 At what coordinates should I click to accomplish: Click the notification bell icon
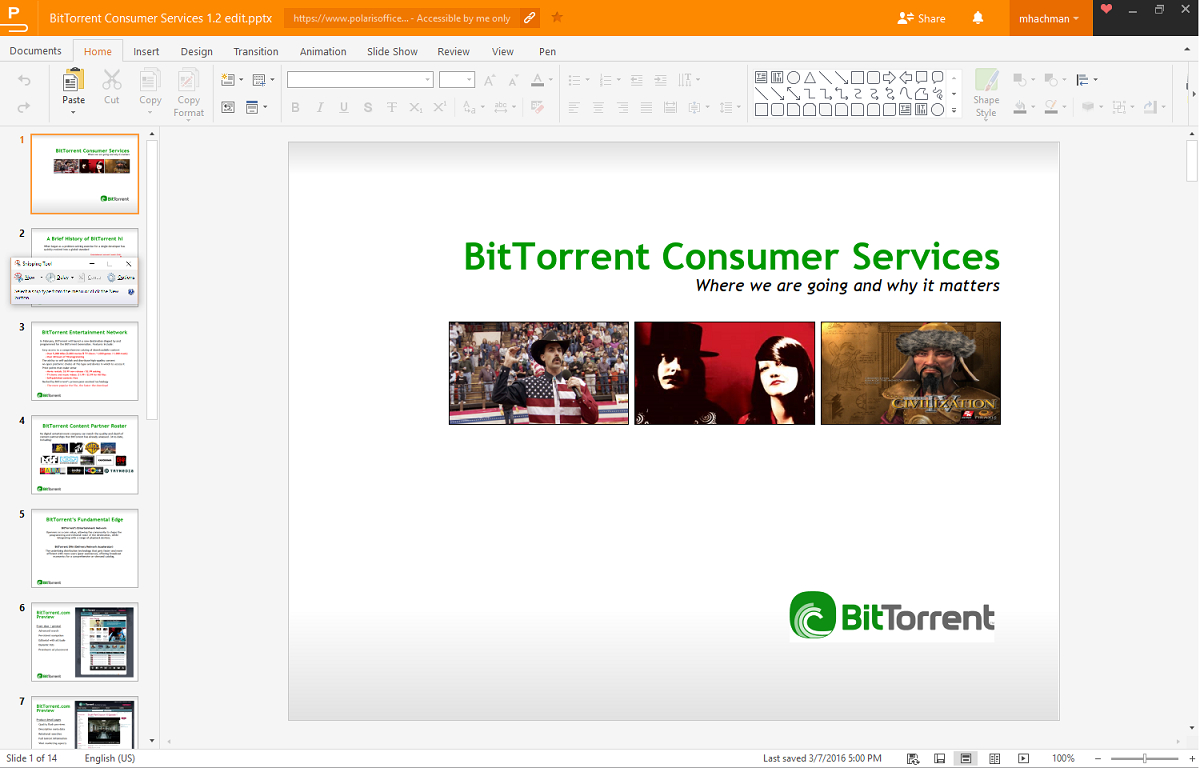(978, 18)
